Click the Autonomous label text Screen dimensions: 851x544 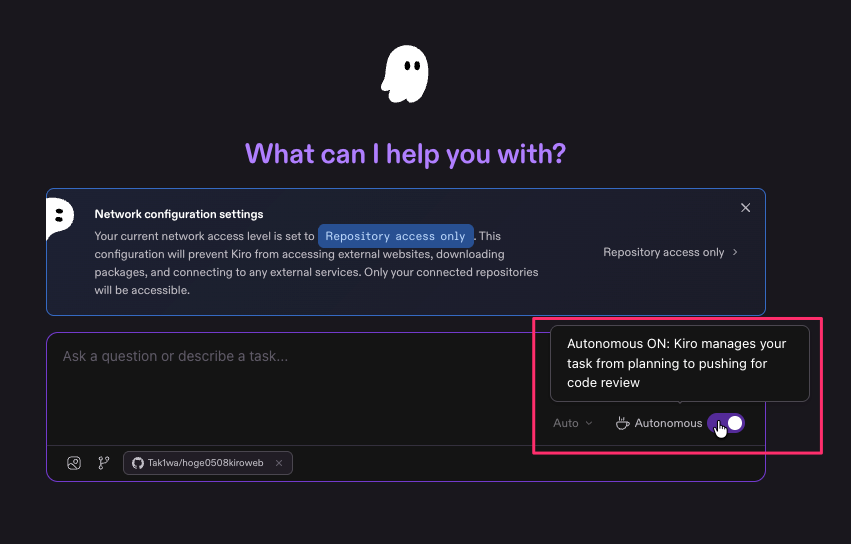click(668, 423)
